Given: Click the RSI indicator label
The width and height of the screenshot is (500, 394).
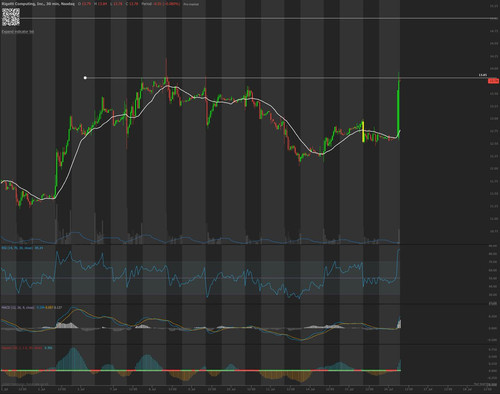Looking at the screenshot, I should (x=22, y=248).
